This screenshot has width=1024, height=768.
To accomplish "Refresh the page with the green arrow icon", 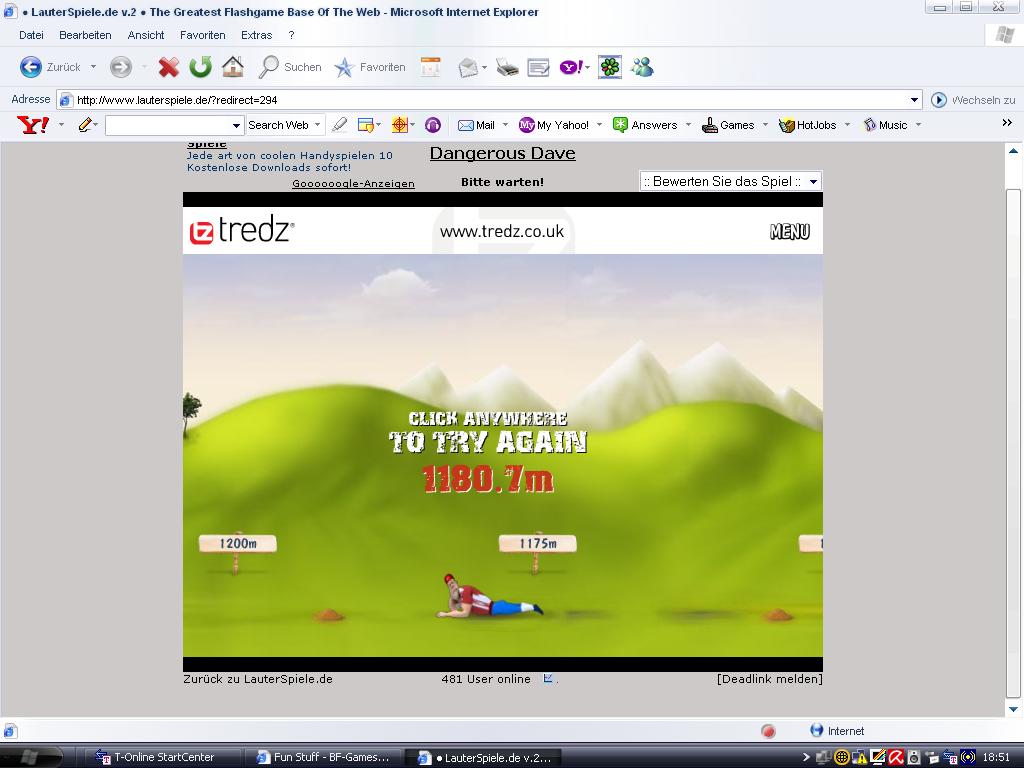I will click(x=200, y=67).
